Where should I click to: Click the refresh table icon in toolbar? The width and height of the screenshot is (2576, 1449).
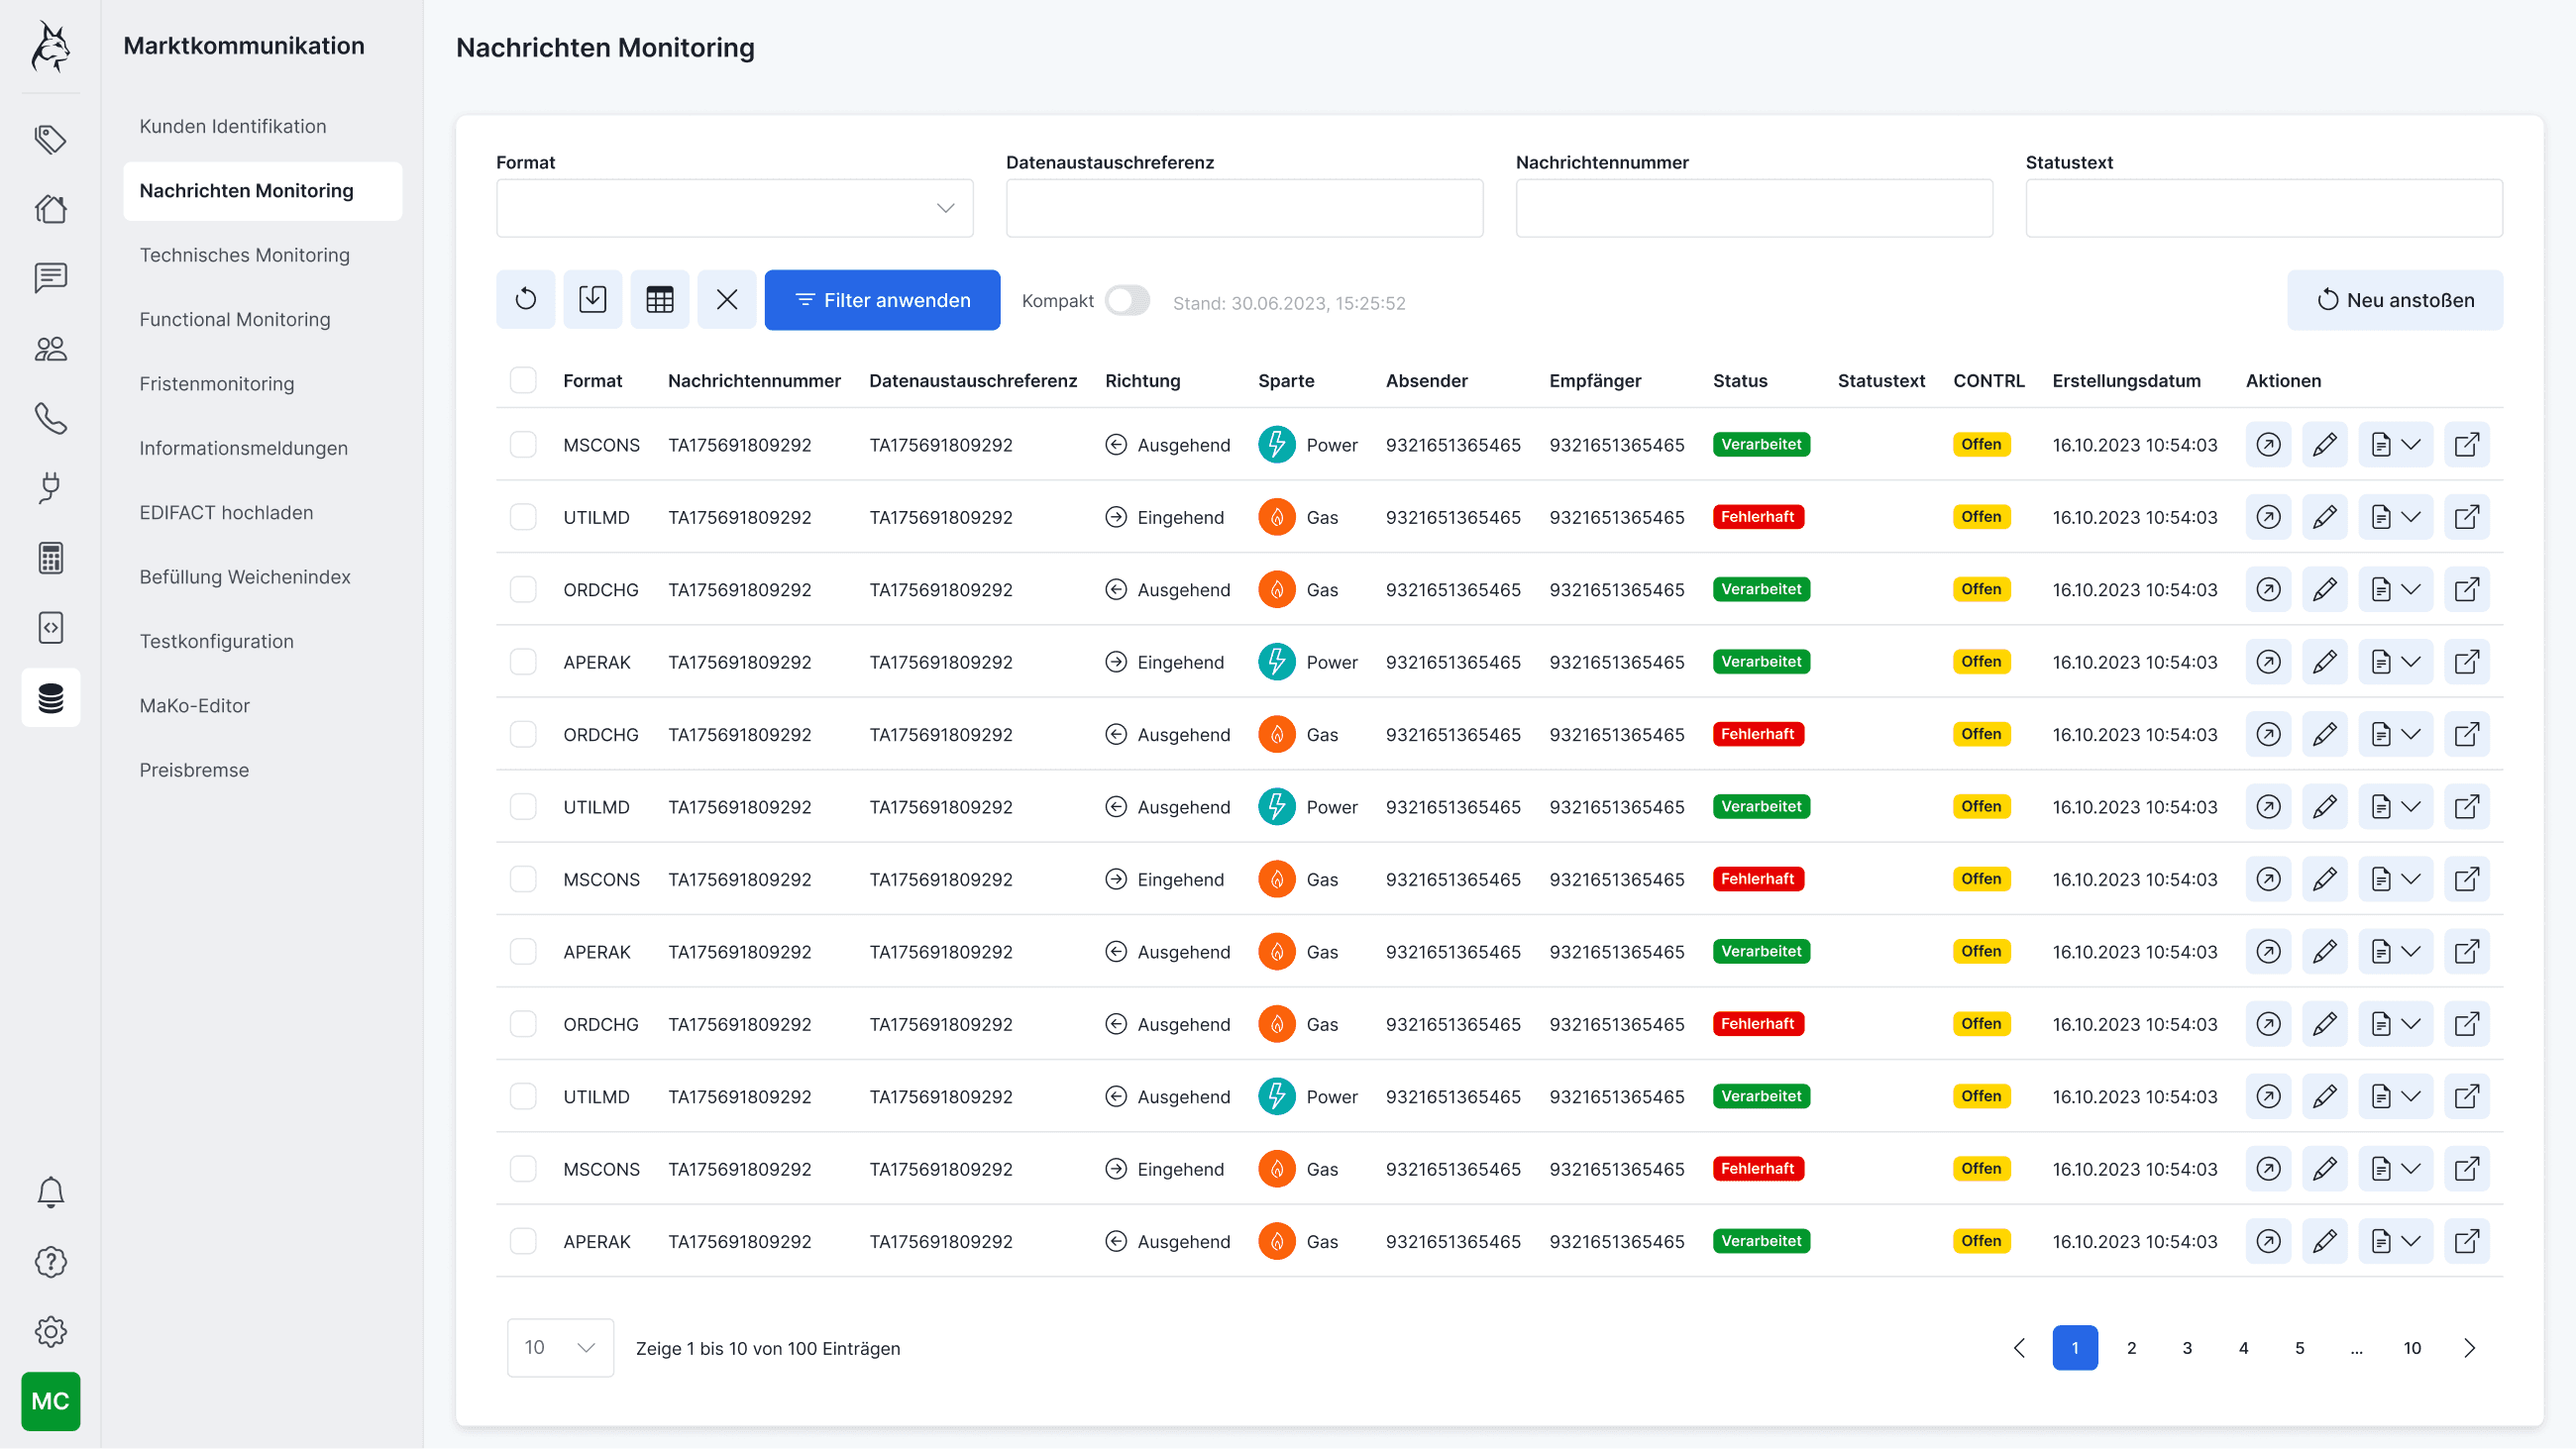525,299
